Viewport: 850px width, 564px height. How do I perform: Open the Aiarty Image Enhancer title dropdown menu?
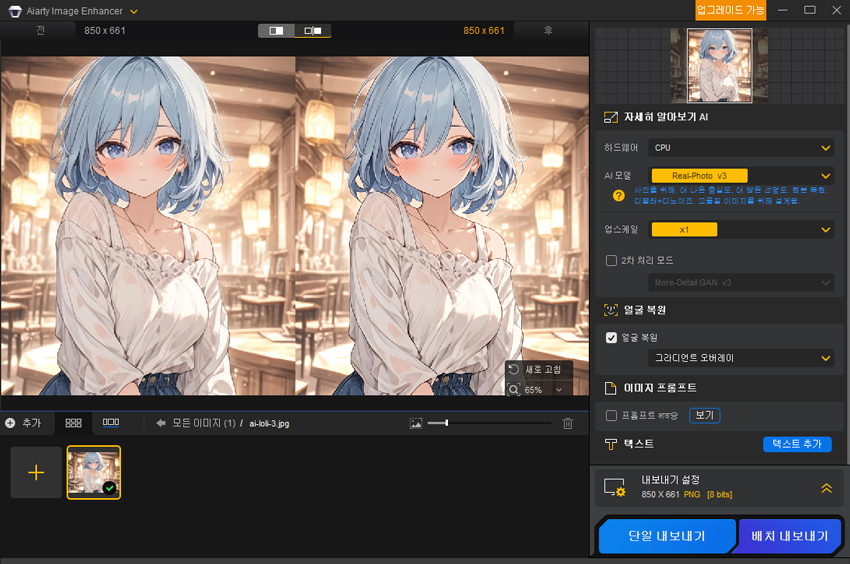(134, 11)
